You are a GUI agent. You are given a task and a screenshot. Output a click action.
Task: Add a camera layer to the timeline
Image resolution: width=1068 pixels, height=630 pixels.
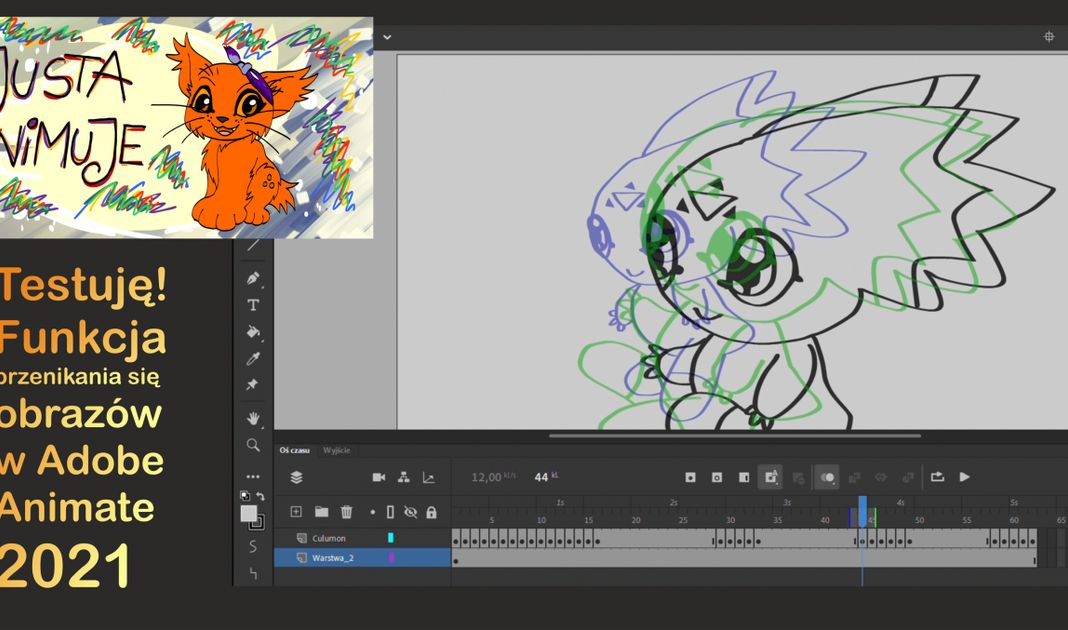pos(379,477)
